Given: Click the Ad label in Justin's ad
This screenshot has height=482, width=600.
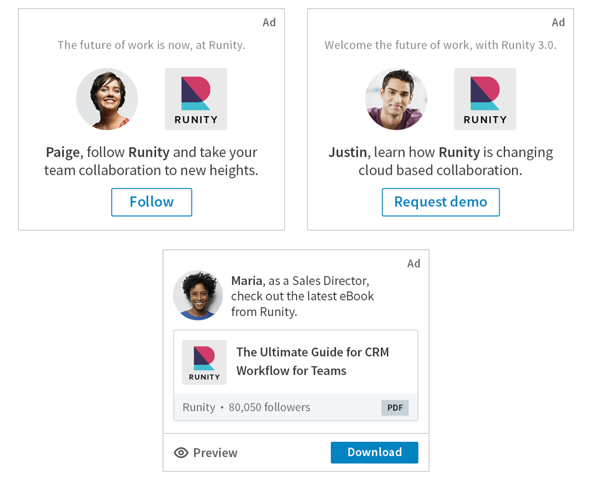Looking at the screenshot, I should tap(558, 22).
